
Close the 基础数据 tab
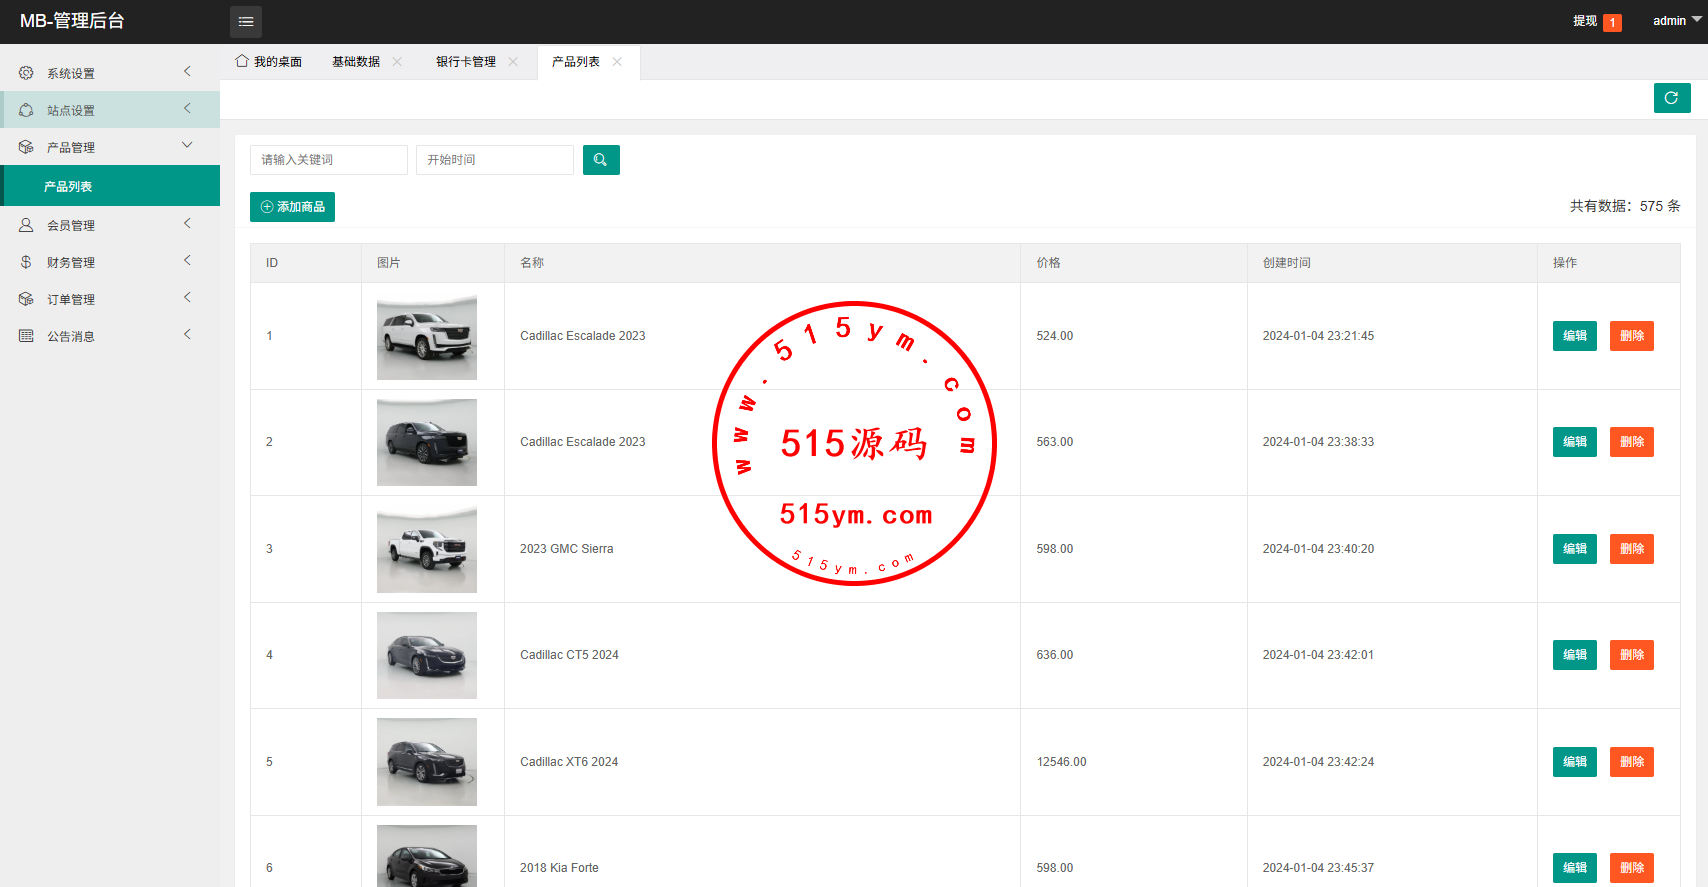(397, 62)
